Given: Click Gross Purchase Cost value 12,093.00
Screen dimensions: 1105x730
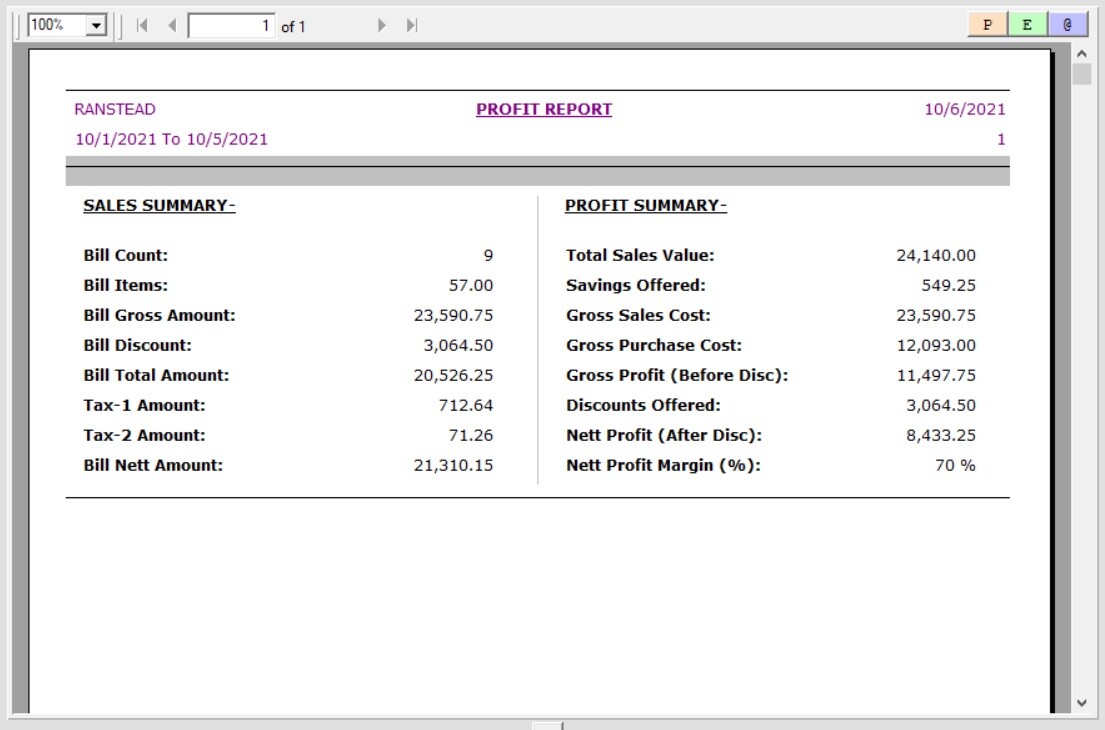Looking at the screenshot, I should click(936, 345).
